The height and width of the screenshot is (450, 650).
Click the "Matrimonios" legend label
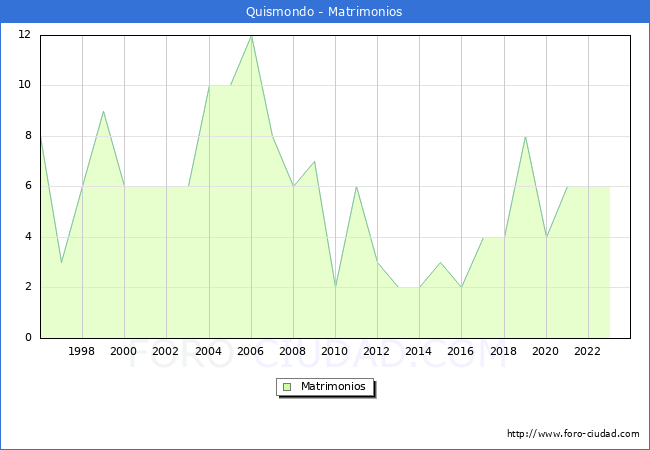tap(333, 387)
